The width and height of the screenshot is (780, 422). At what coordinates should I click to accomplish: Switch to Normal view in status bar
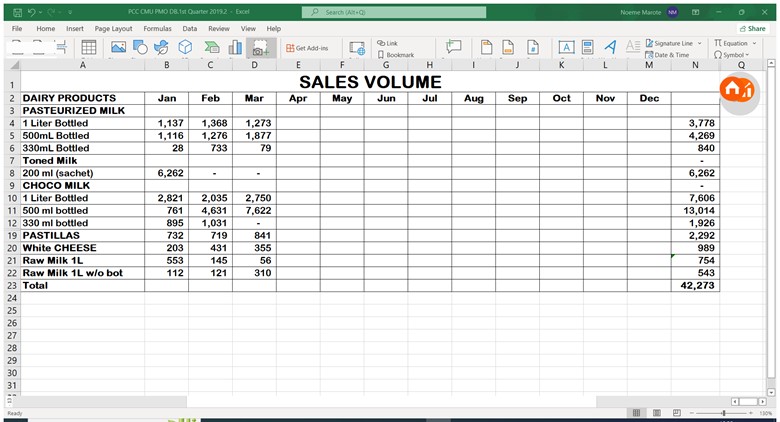[x=636, y=413]
